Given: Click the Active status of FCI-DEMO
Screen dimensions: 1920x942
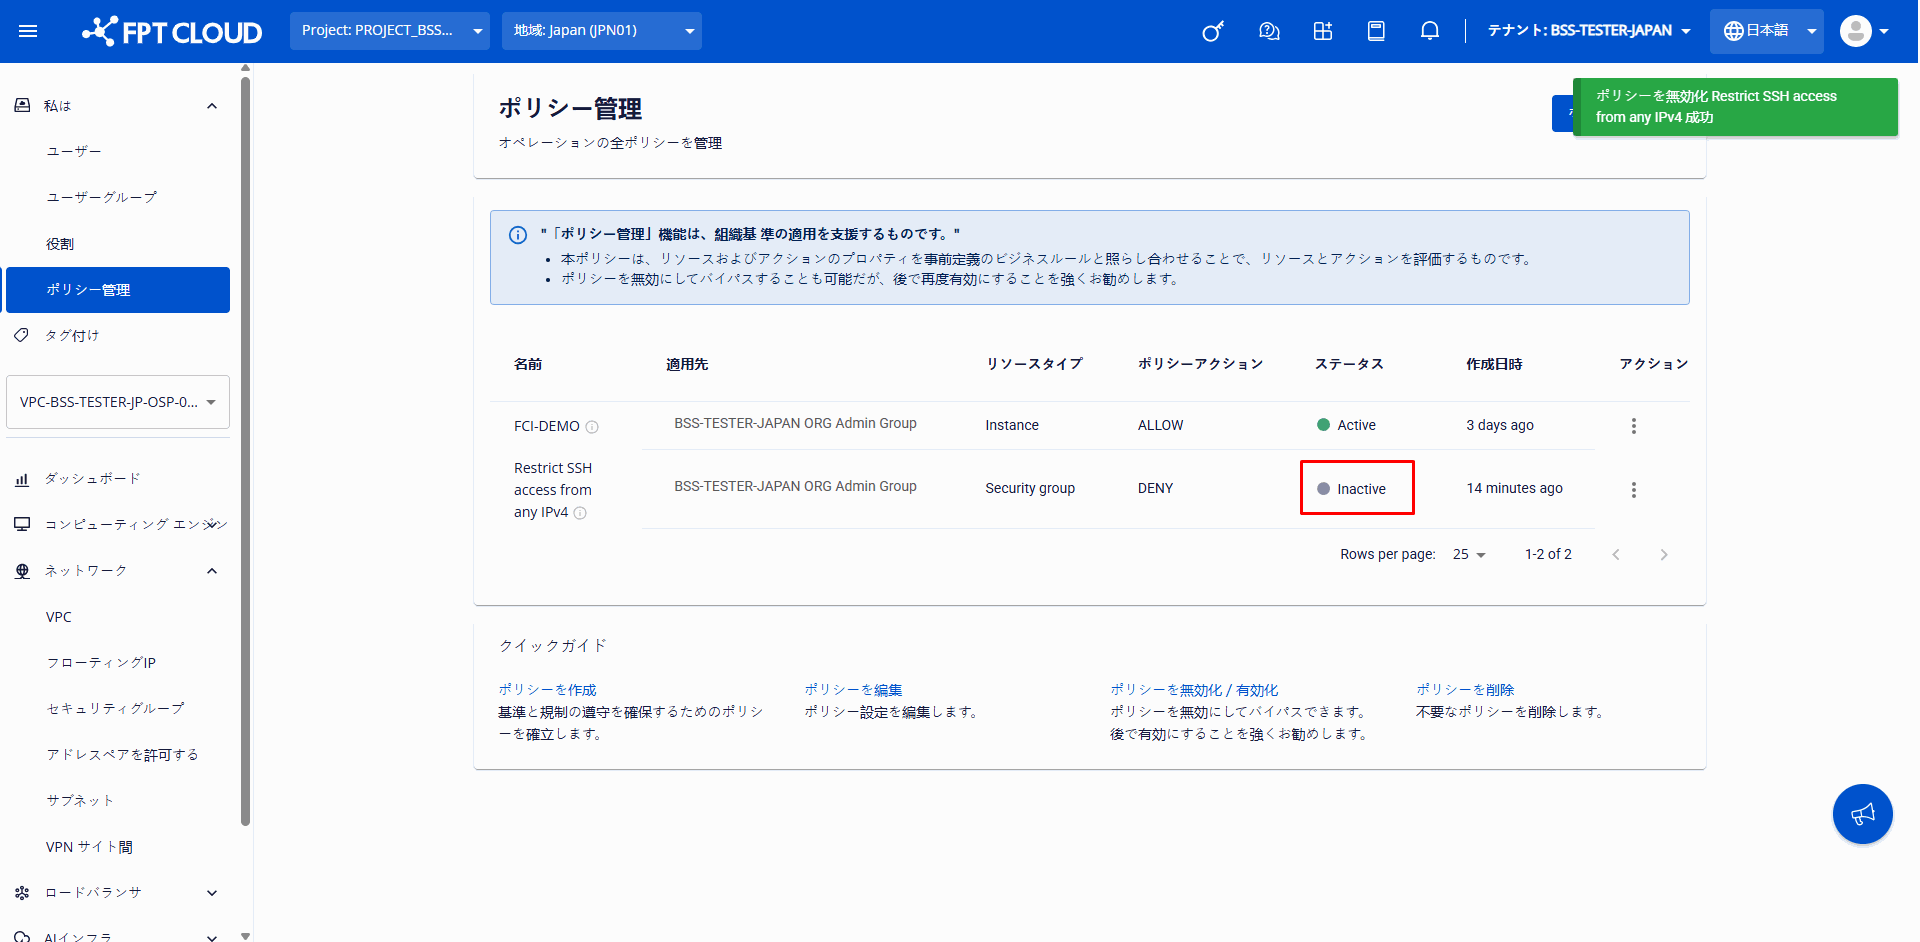Looking at the screenshot, I should coord(1346,425).
